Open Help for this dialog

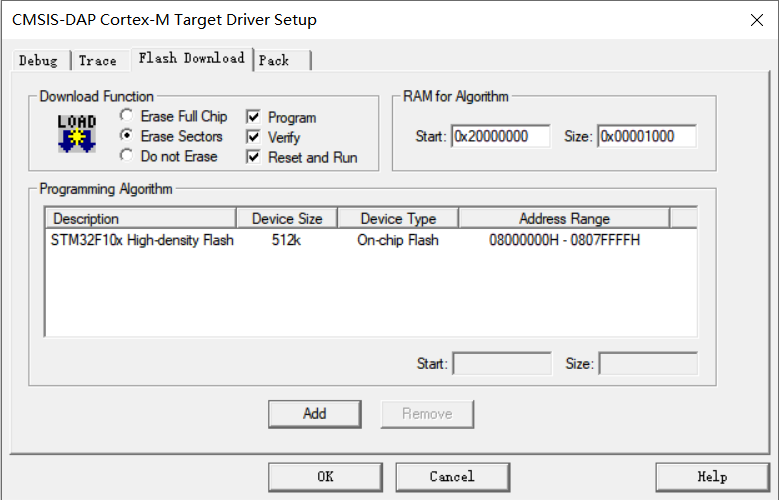click(x=712, y=477)
